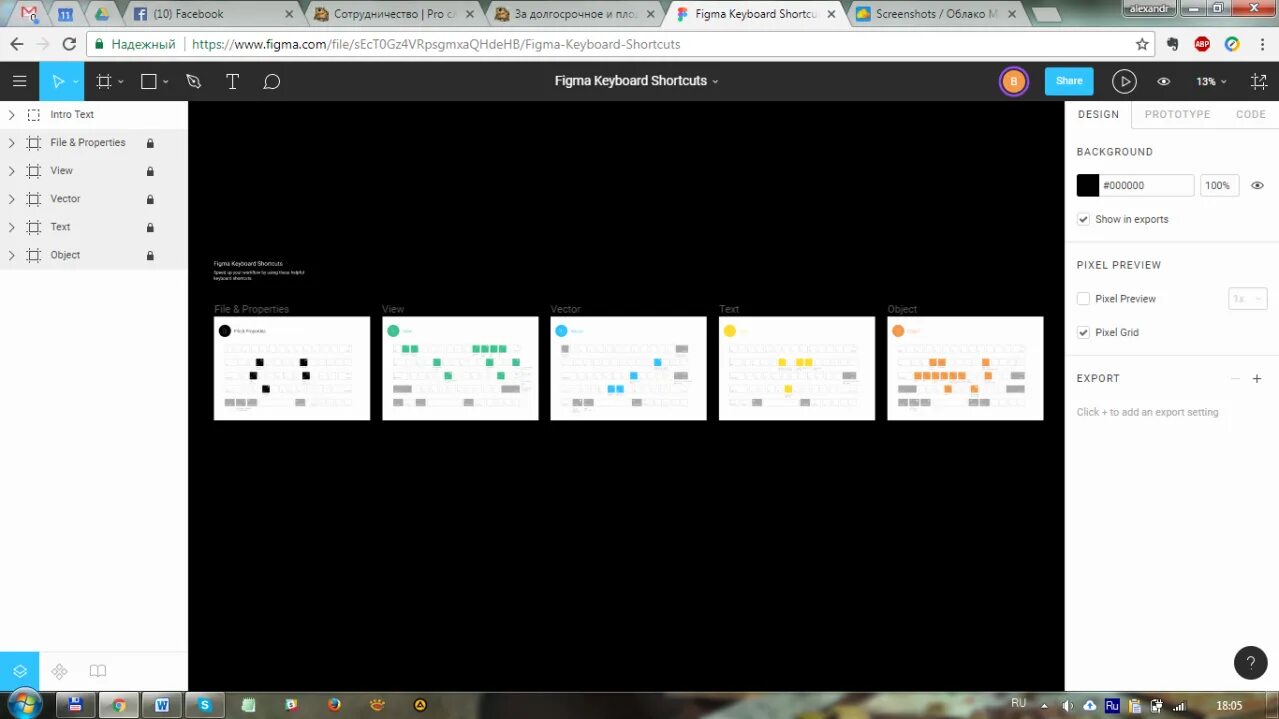
Task: Open Skype from the taskbar
Action: 205,704
